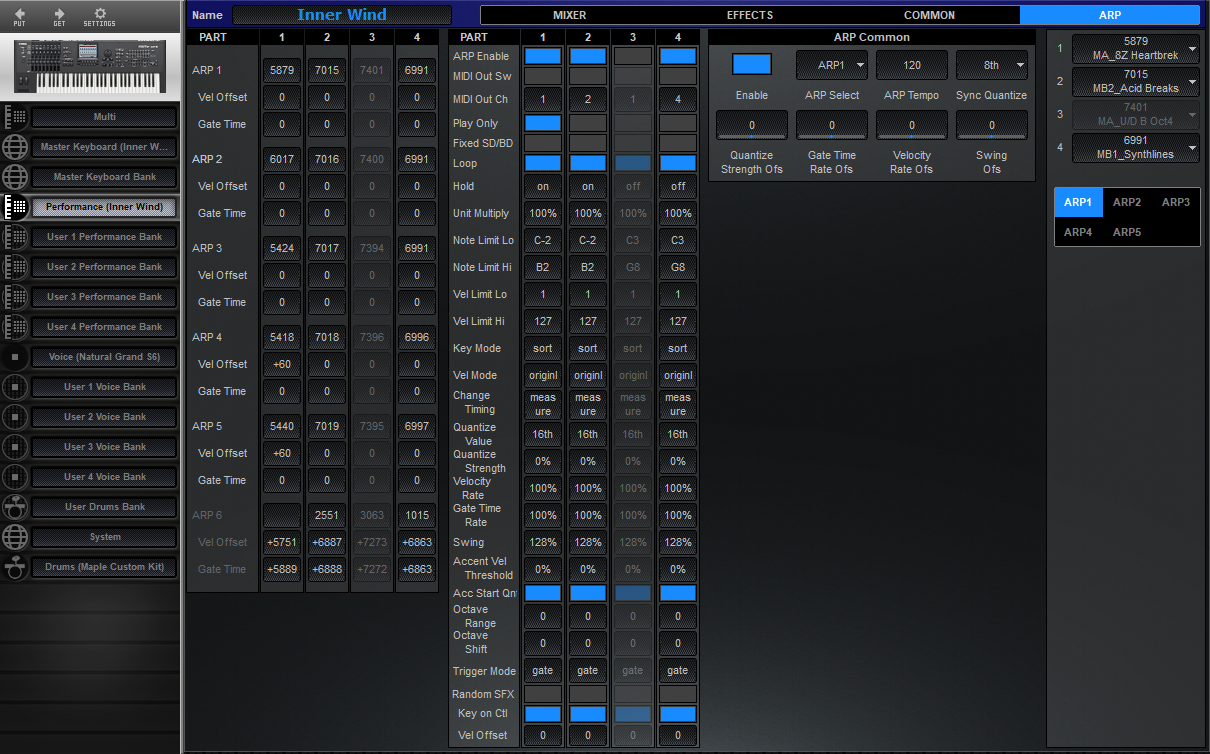Adjust the Swing Ofs value control
The width and height of the screenshot is (1210, 754).
coord(991,126)
